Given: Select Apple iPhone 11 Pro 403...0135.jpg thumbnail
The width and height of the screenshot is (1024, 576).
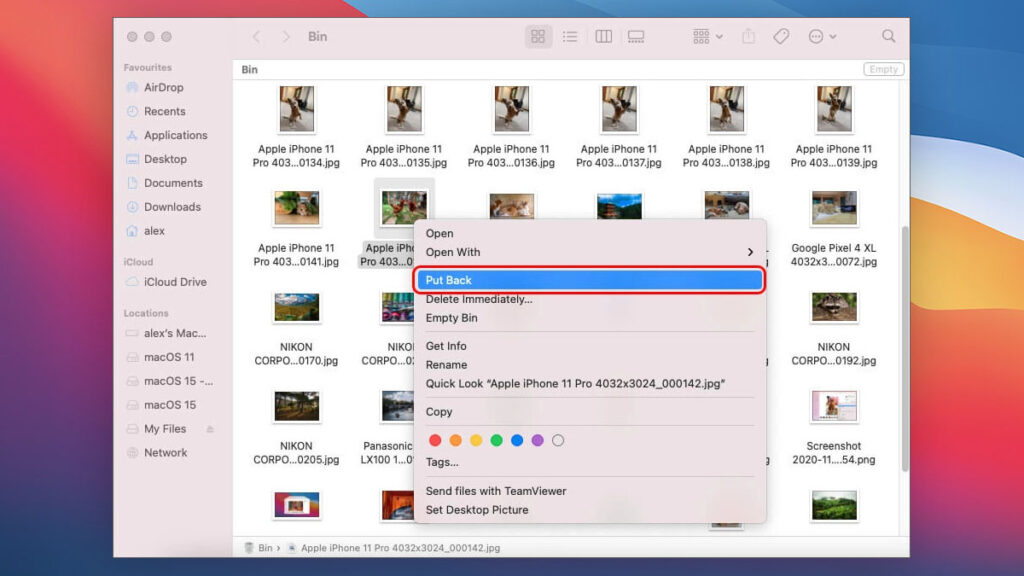Looking at the screenshot, I should (x=404, y=109).
